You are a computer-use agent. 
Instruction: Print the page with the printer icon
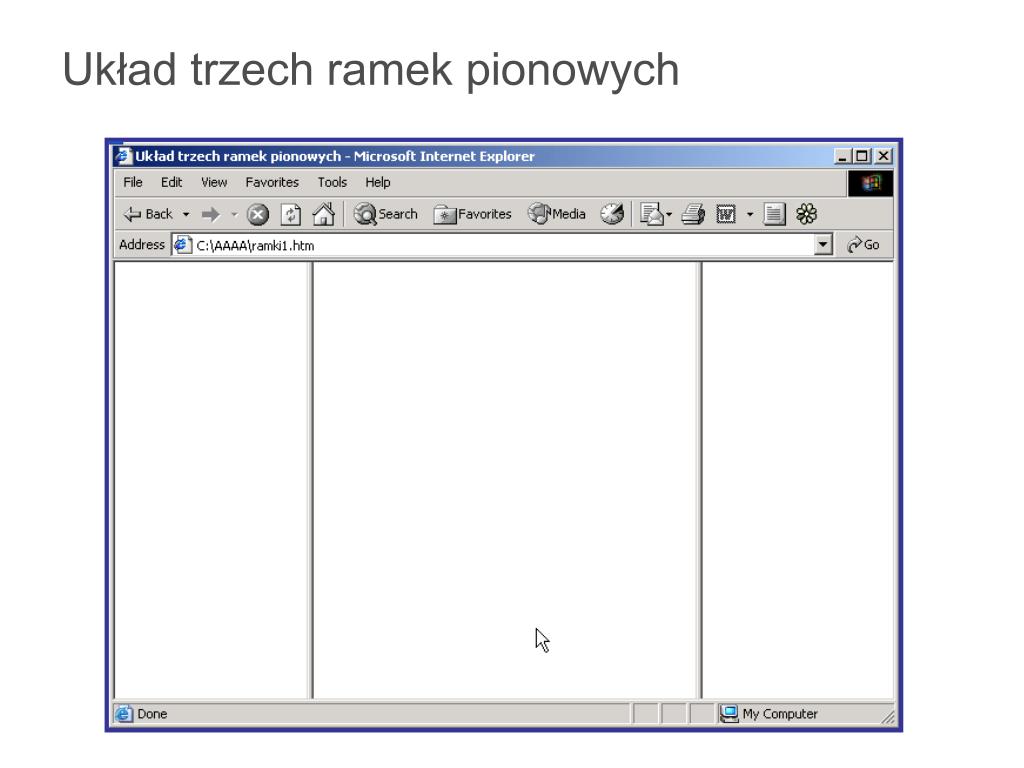coord(693,214)
